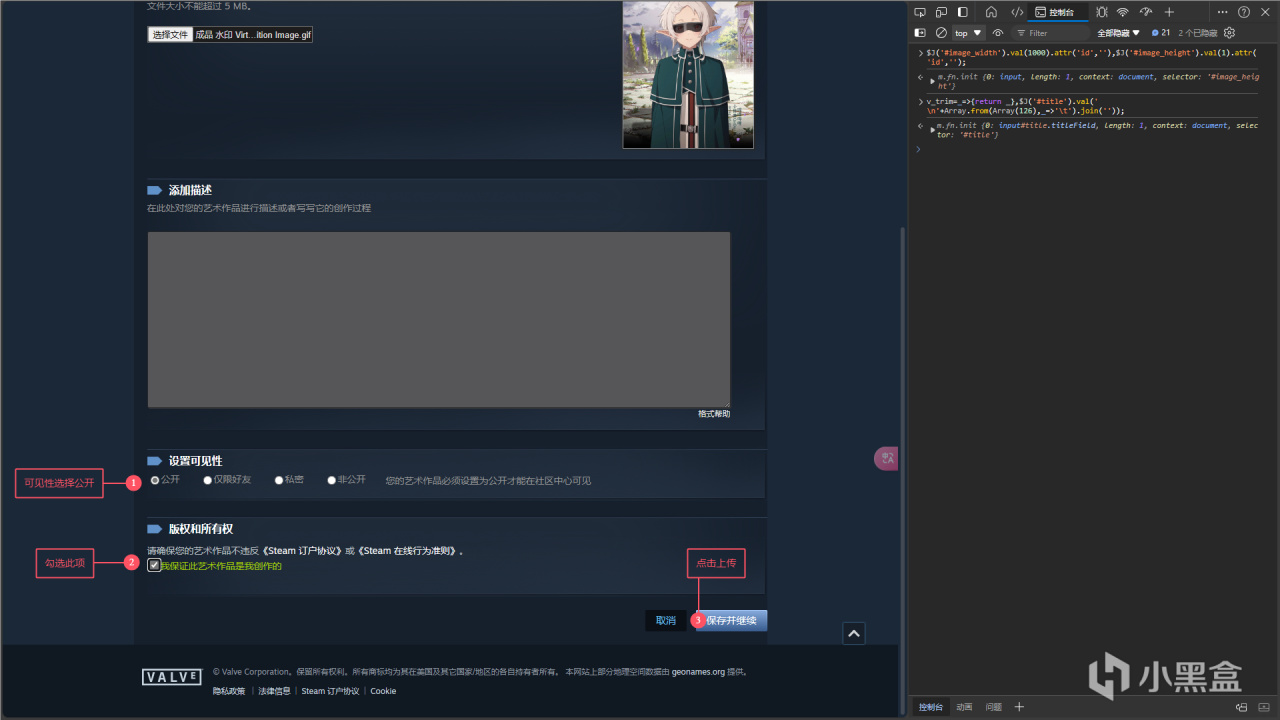
Task: Open the geonames.org link
Action: (x=698, y=672)
